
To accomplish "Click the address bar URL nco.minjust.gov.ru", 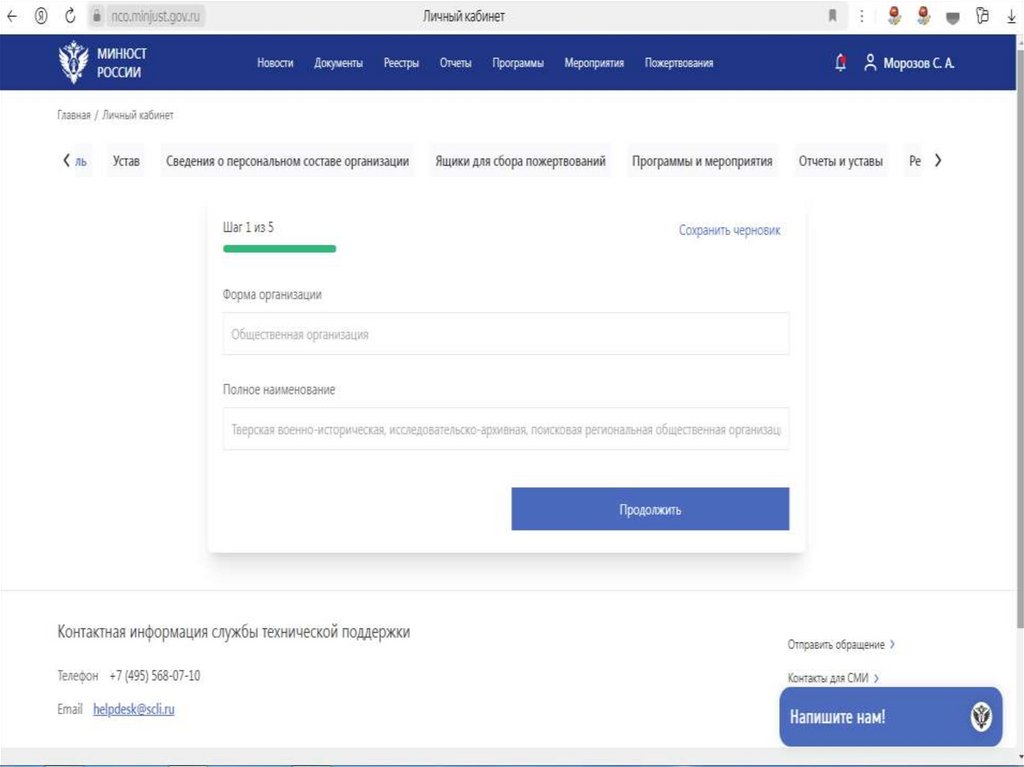I will (x=155, y=16).
